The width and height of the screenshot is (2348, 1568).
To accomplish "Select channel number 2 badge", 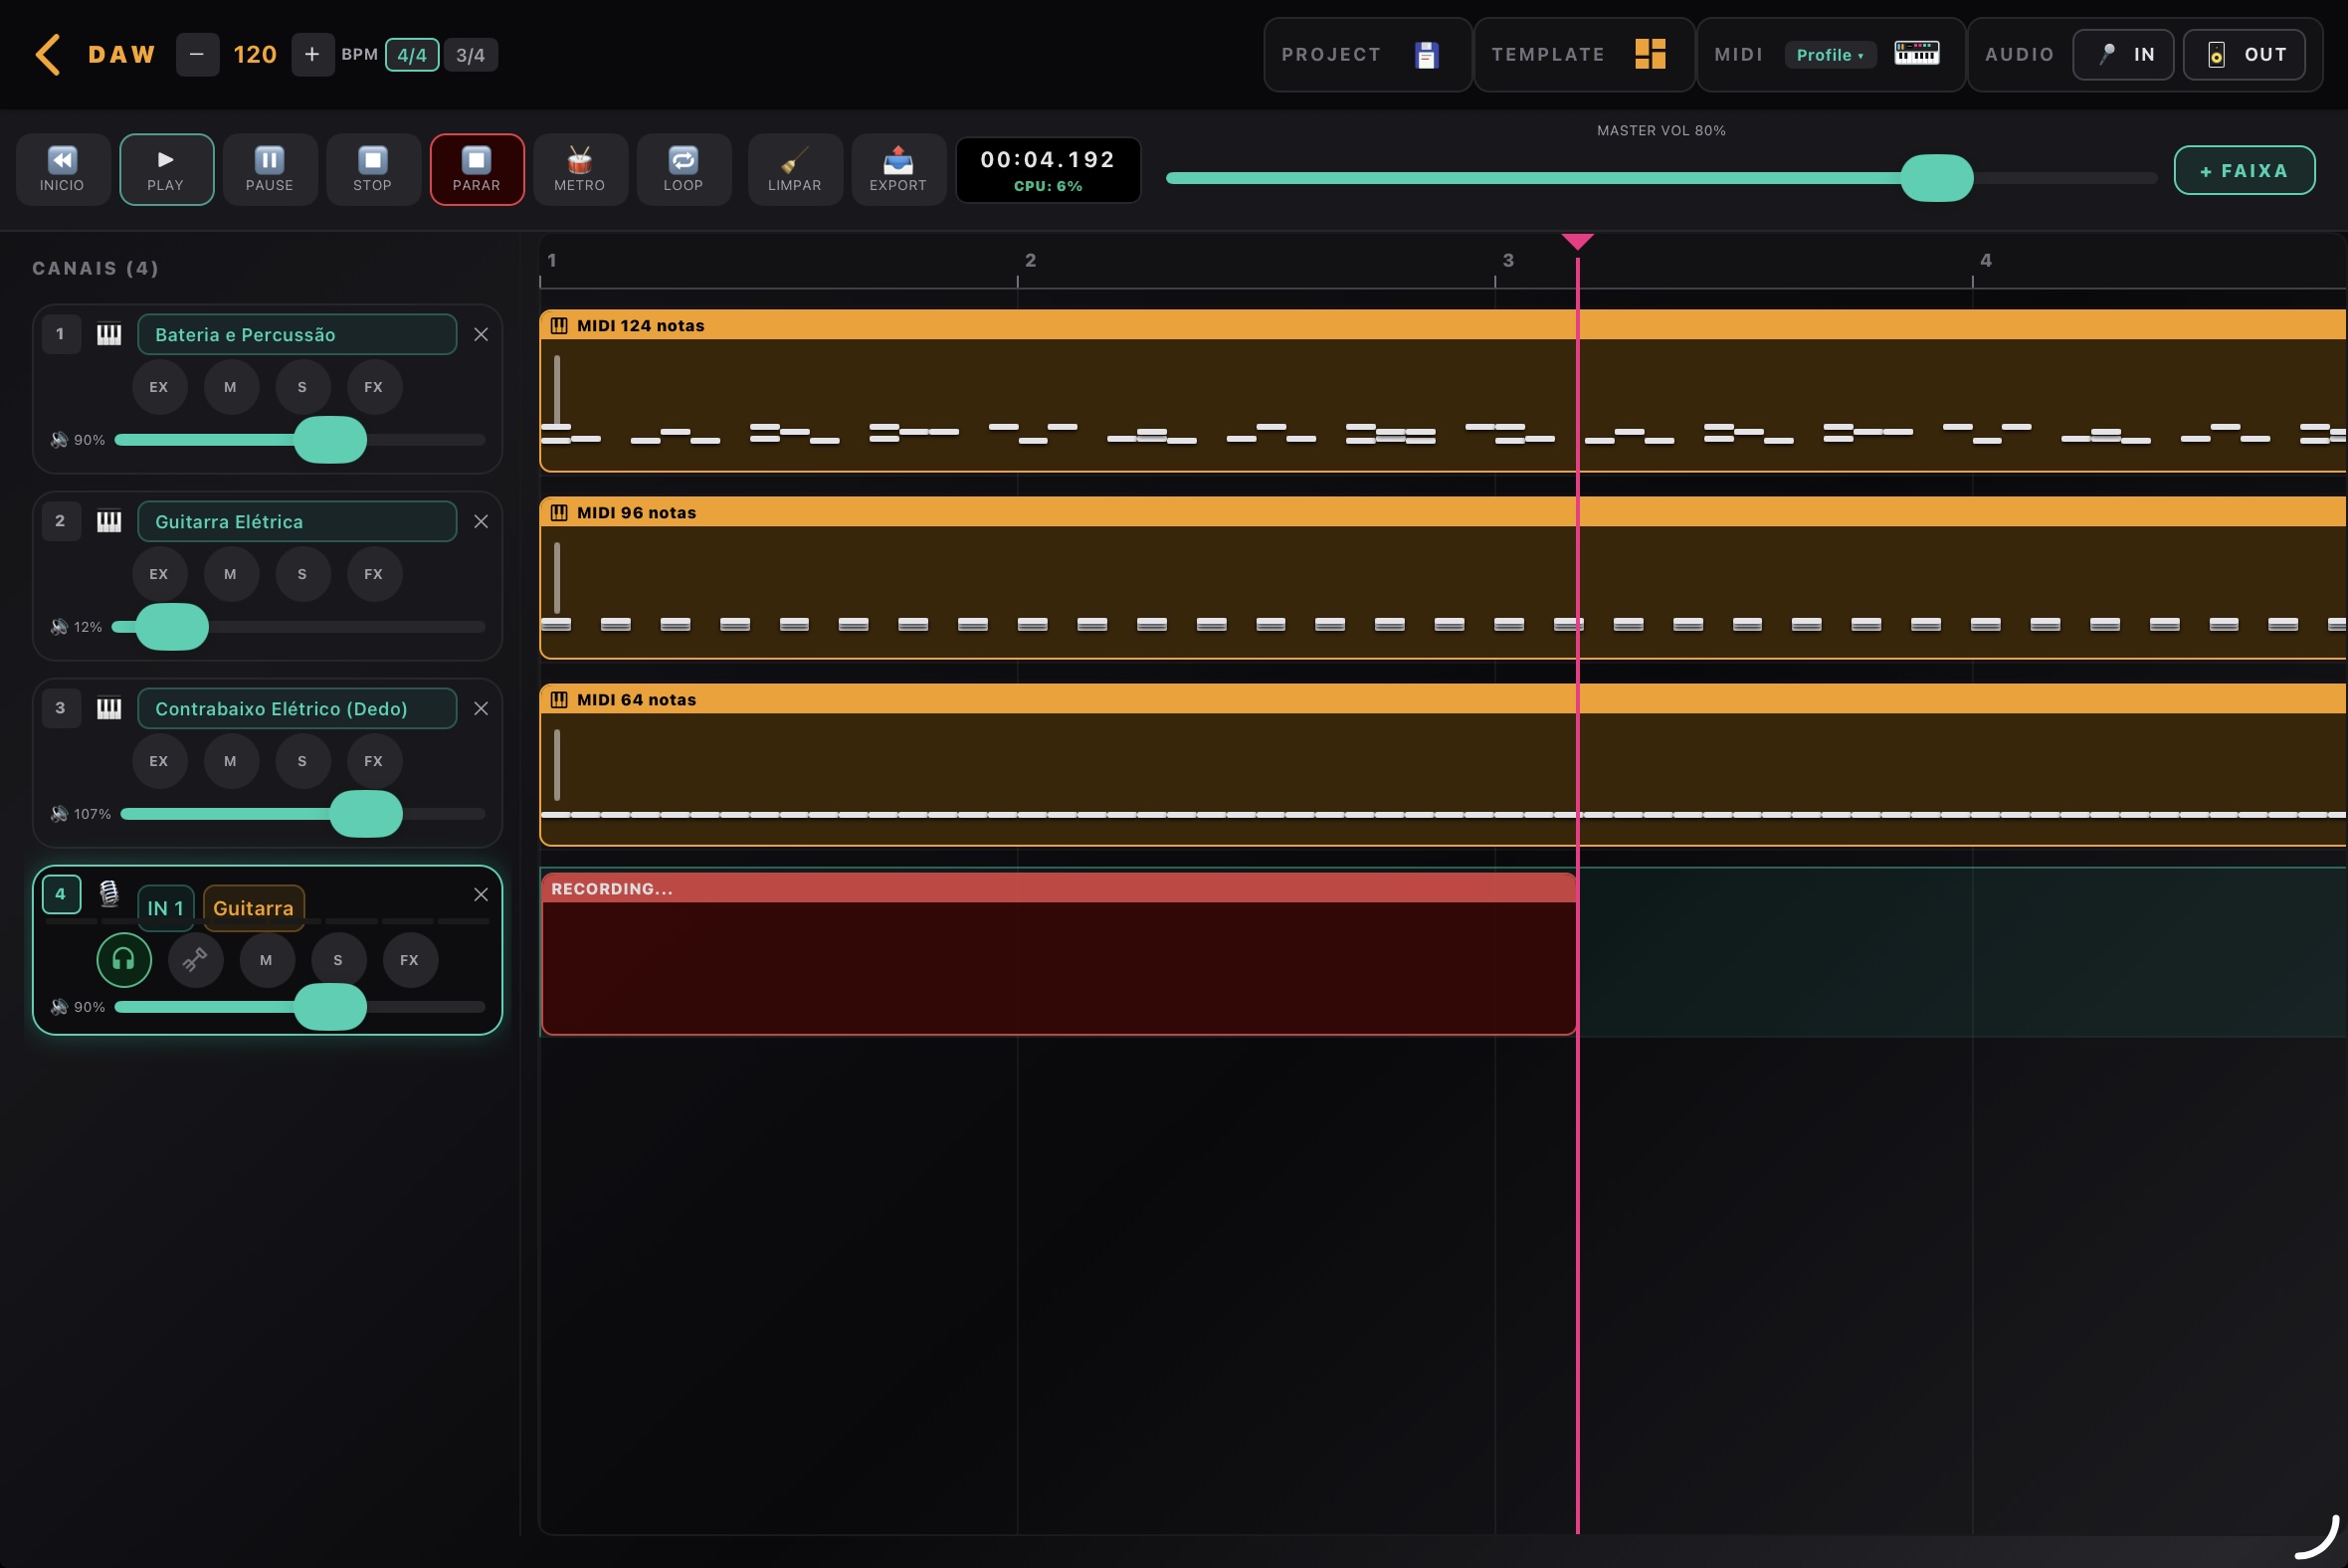I will 61,521.
